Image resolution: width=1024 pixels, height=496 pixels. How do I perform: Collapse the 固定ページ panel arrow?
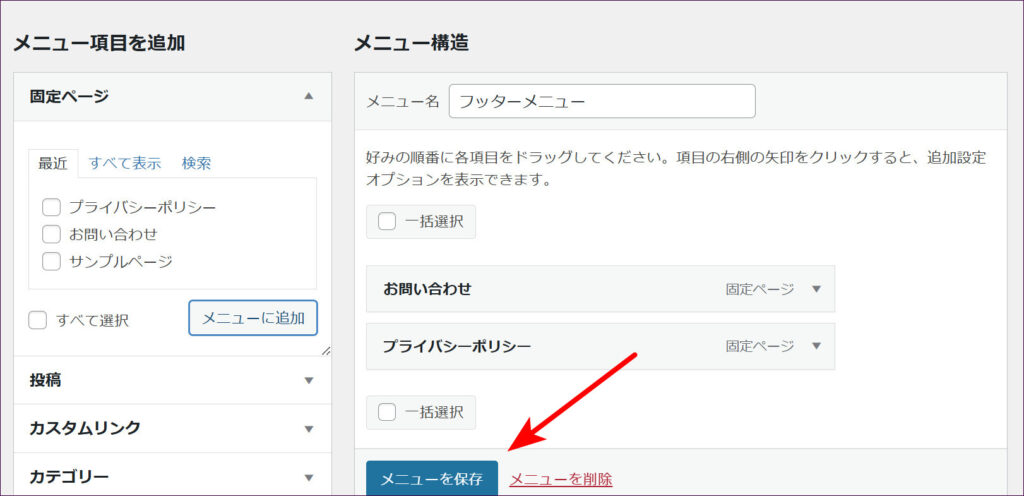(308, 96)
